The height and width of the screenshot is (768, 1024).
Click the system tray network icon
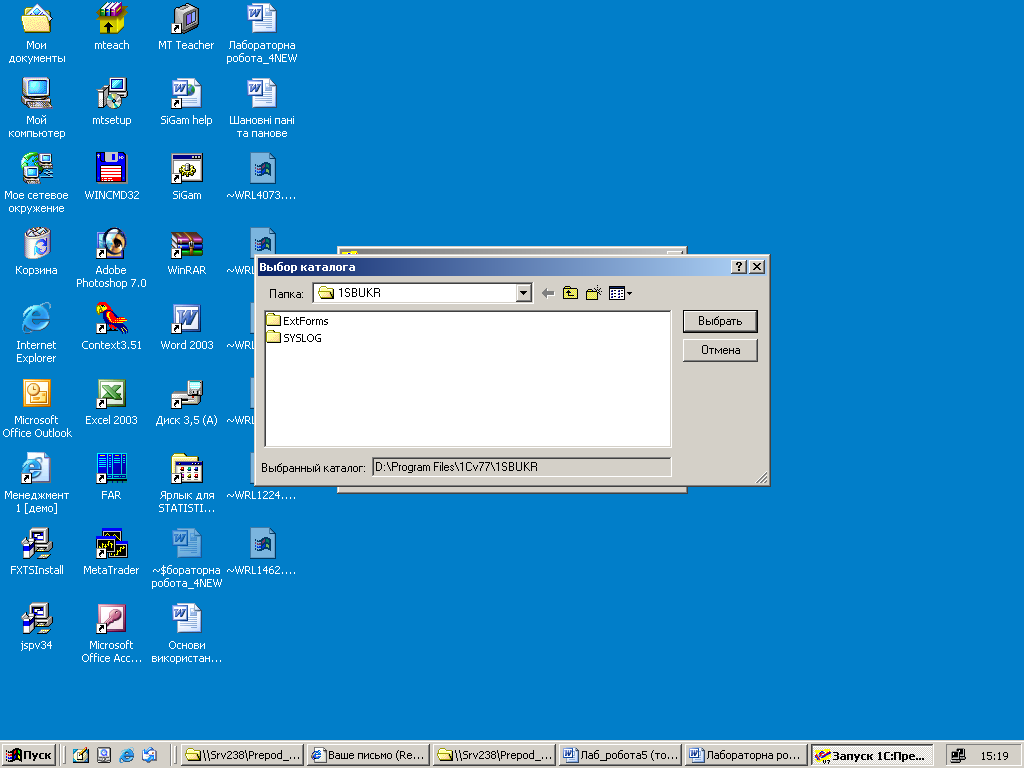coord(958,756)
